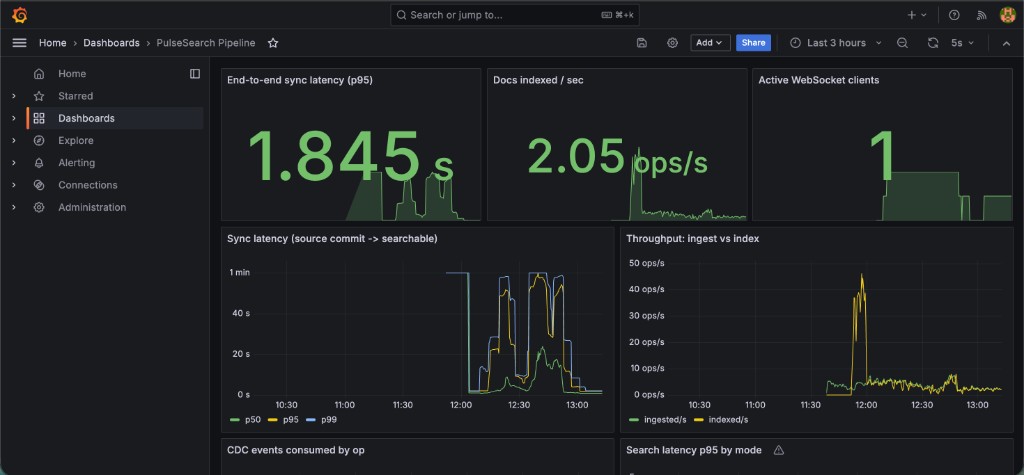Viewport: 1024px width, 475px height.
Task: Open Alerting in sidebar
Action: (76, 163)
